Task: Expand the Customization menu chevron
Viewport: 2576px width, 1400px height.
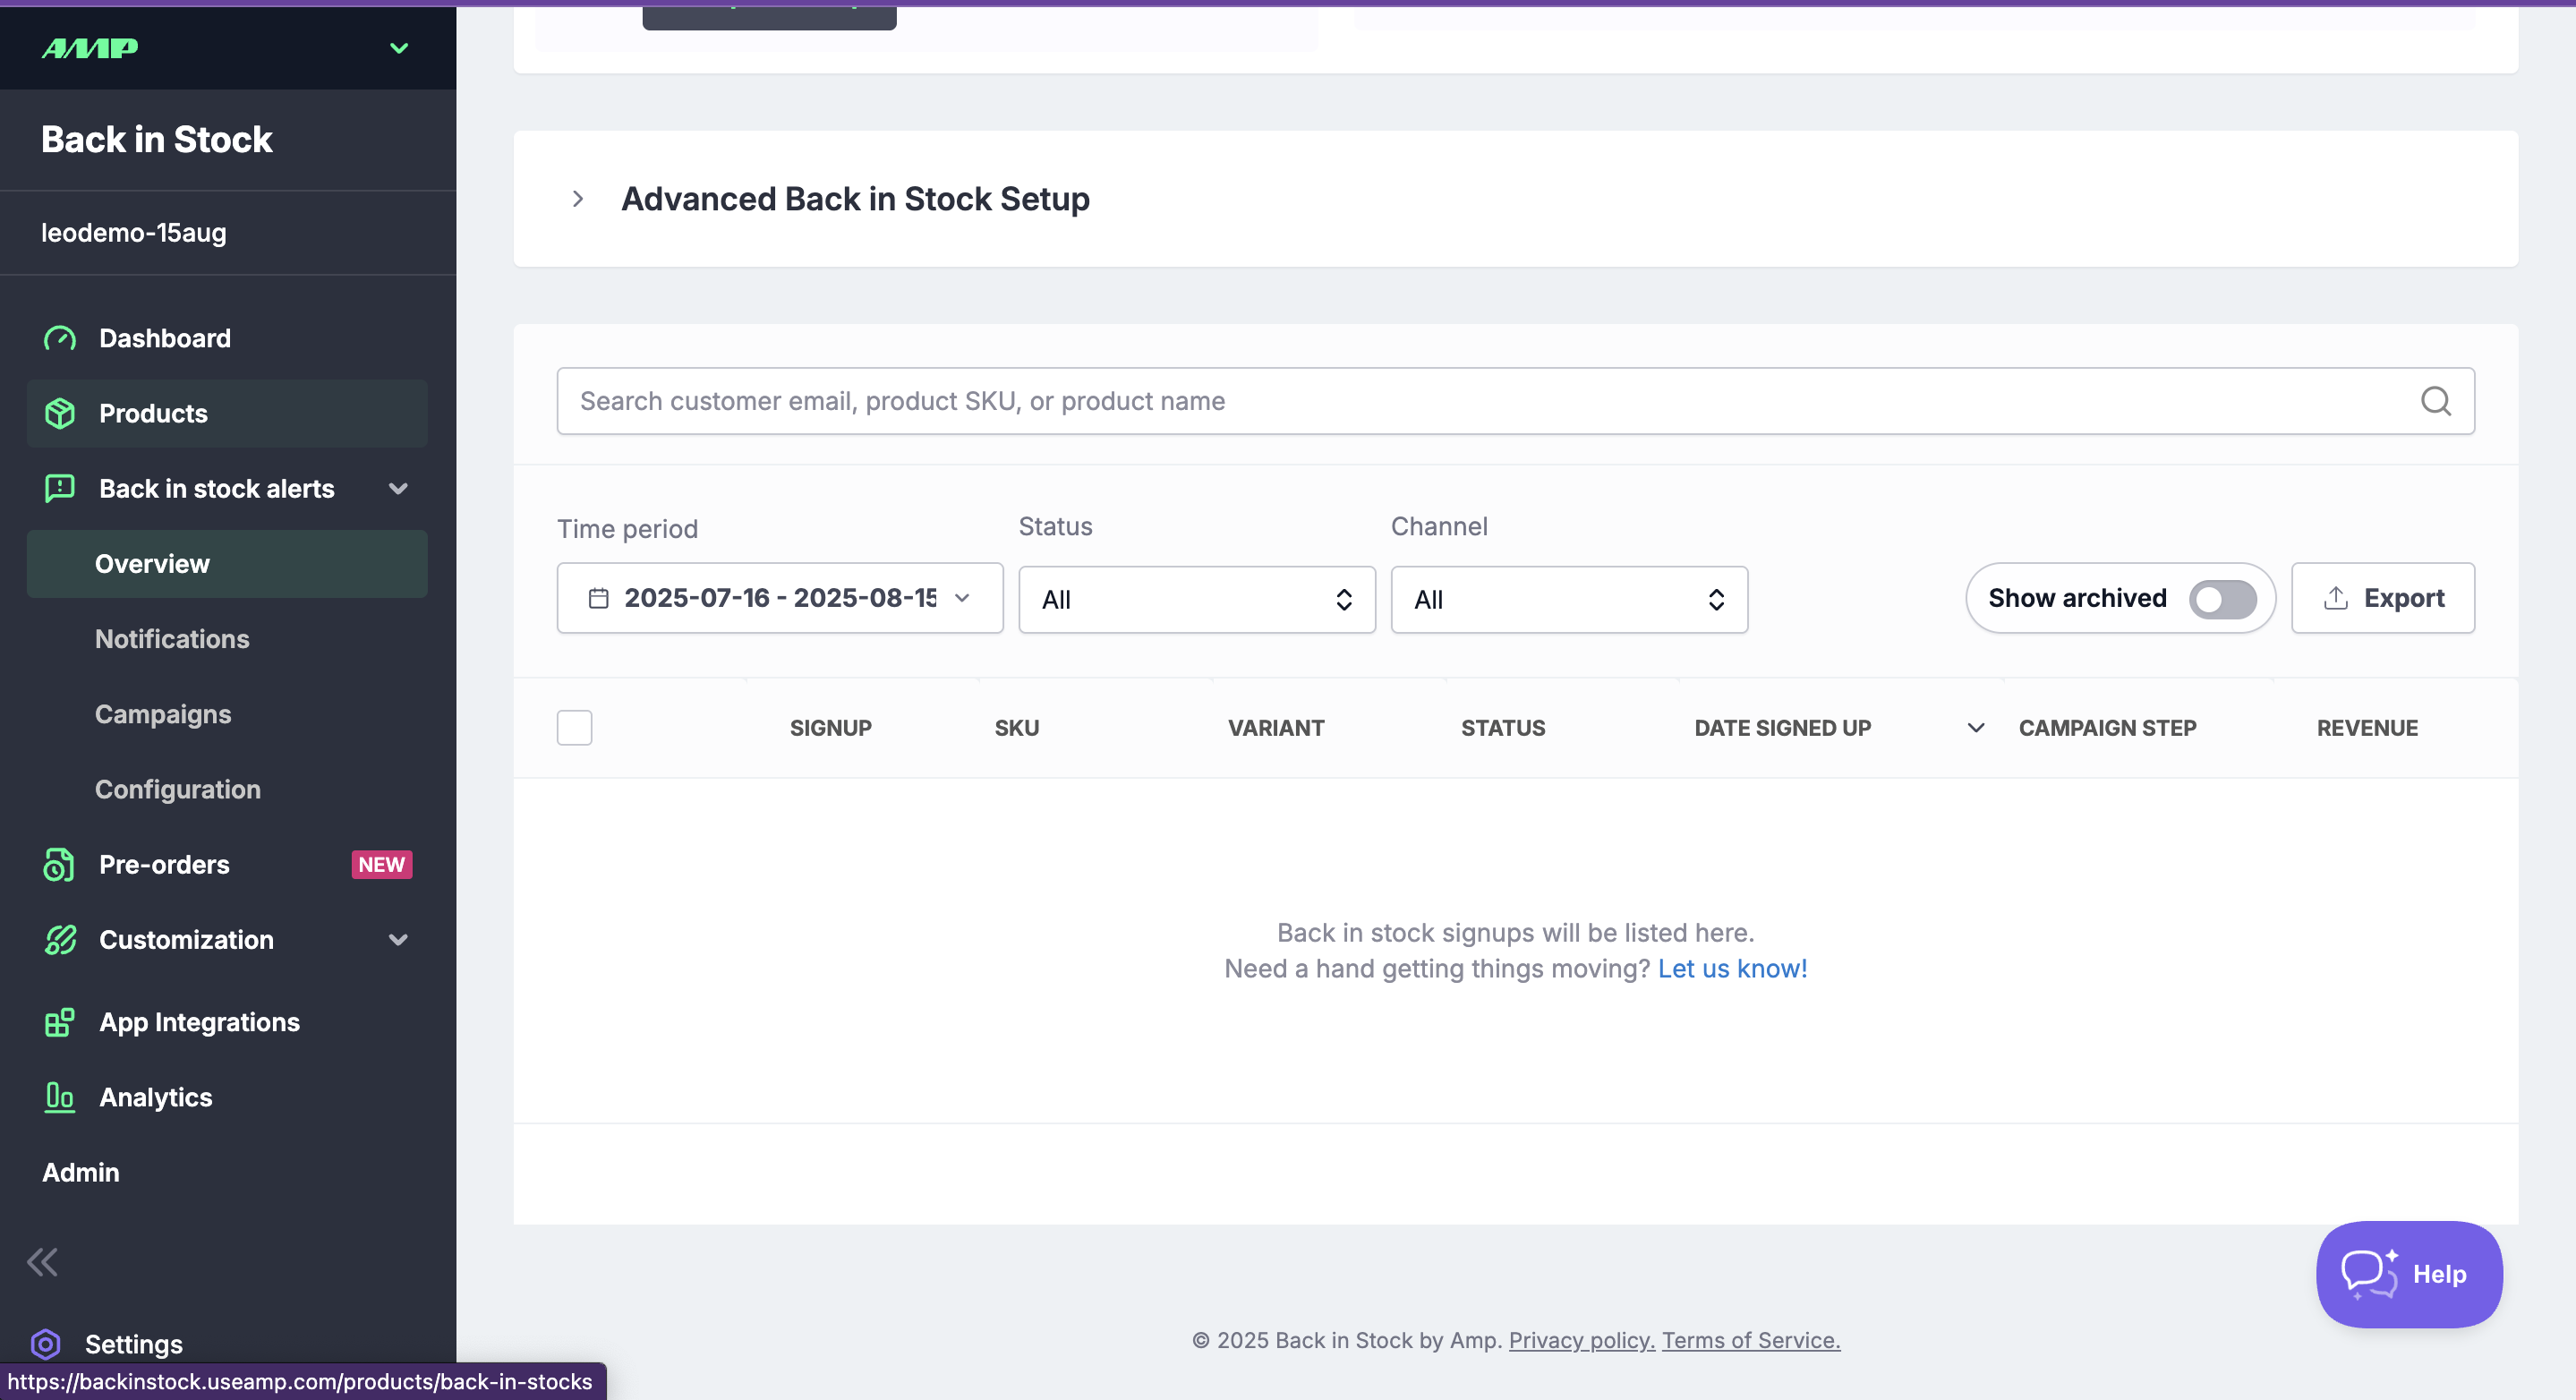Action: [x=398, y=939]
